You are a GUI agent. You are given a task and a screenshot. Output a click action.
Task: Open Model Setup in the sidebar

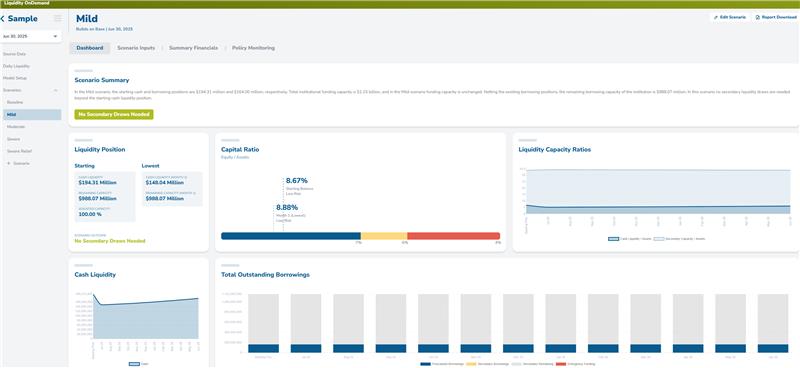tap(15, 78)
